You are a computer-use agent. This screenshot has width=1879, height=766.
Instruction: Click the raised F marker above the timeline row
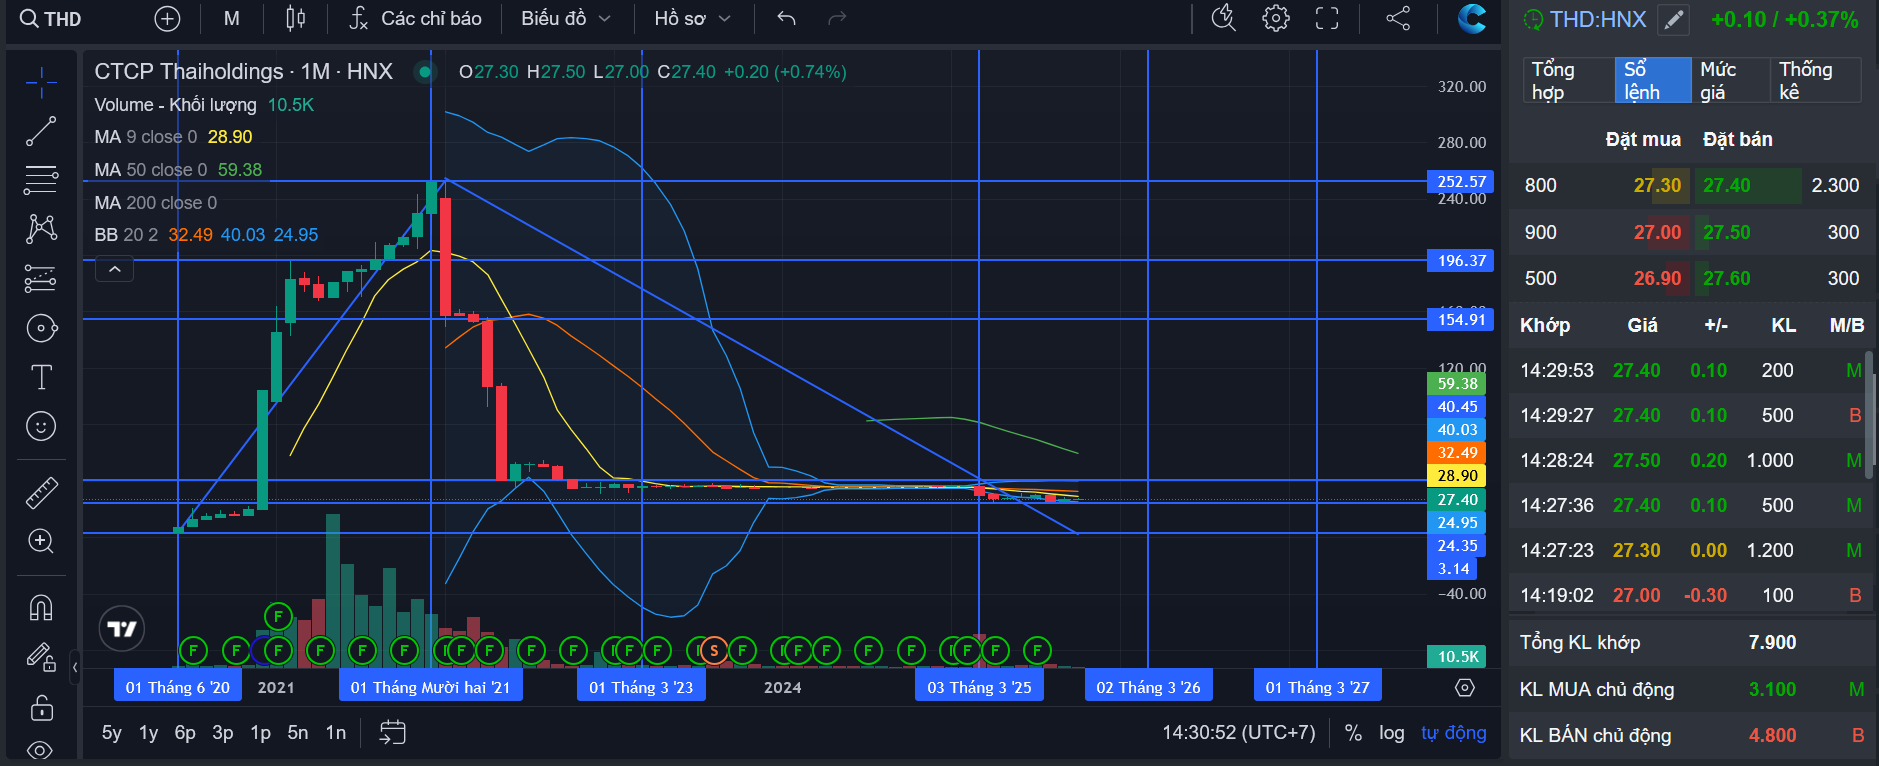tap(278, 616)
